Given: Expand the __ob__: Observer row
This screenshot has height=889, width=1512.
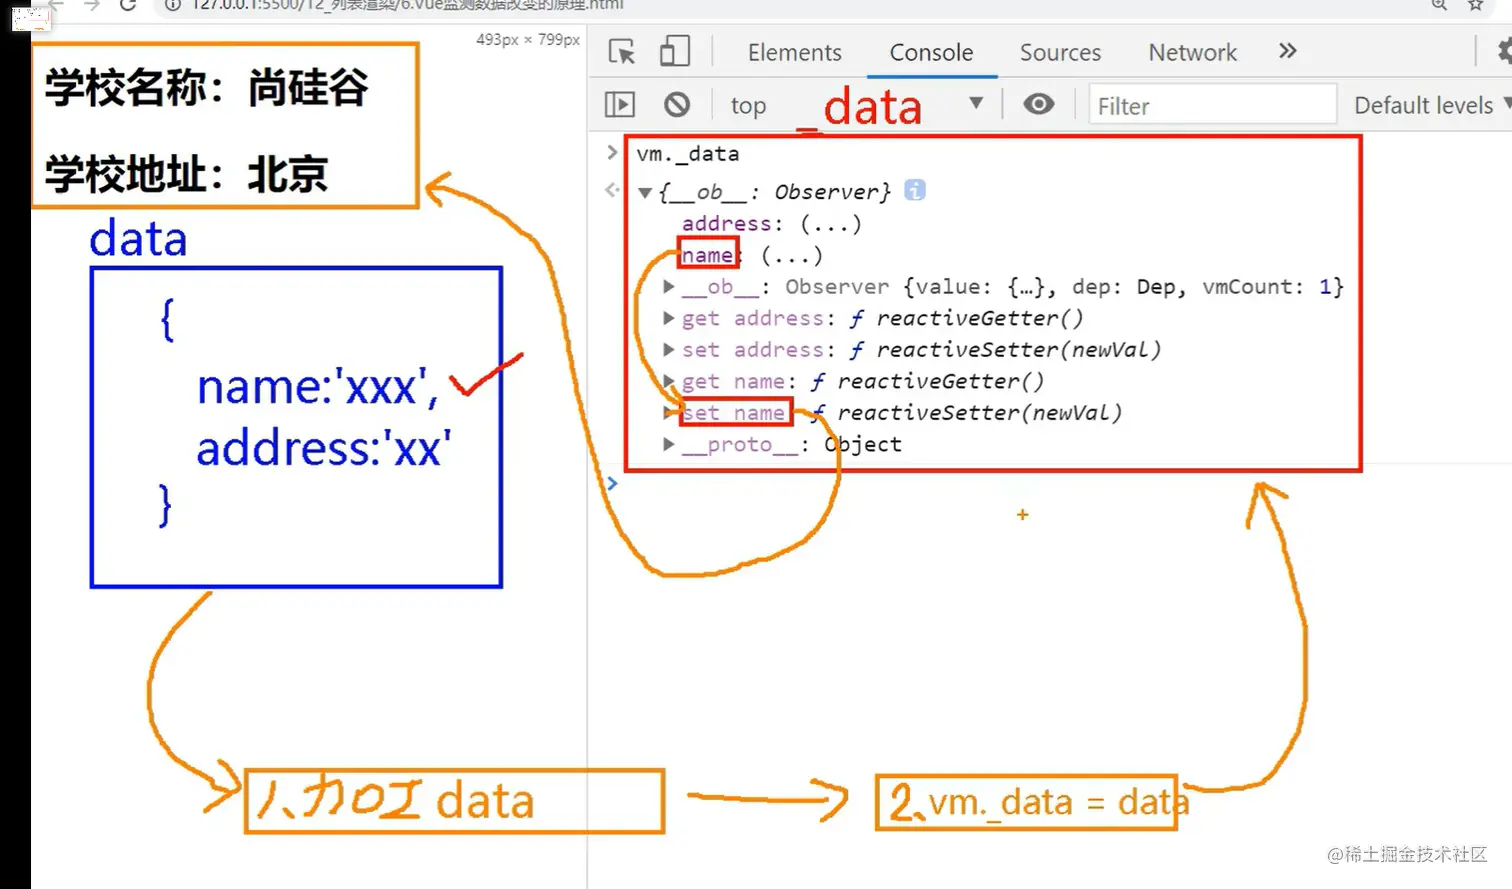Looking at the screenshot, I should pos(669,287).
